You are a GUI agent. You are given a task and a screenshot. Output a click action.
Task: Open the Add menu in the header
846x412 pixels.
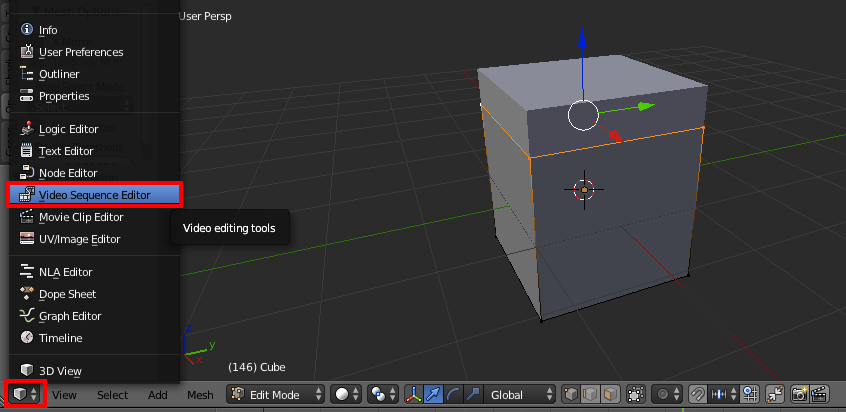[158, 395]
